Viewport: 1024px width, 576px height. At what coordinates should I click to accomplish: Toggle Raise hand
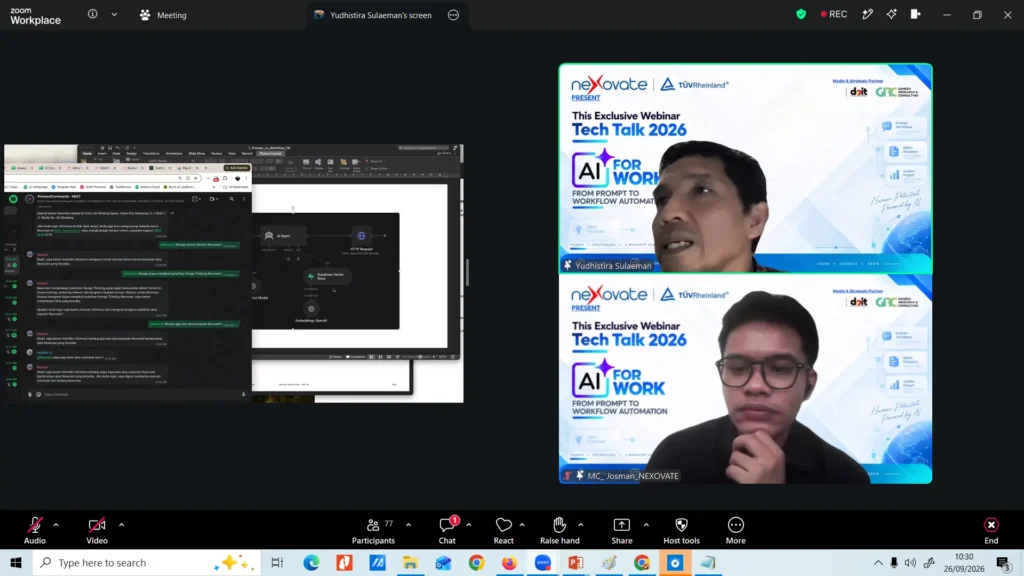[560, 530]
